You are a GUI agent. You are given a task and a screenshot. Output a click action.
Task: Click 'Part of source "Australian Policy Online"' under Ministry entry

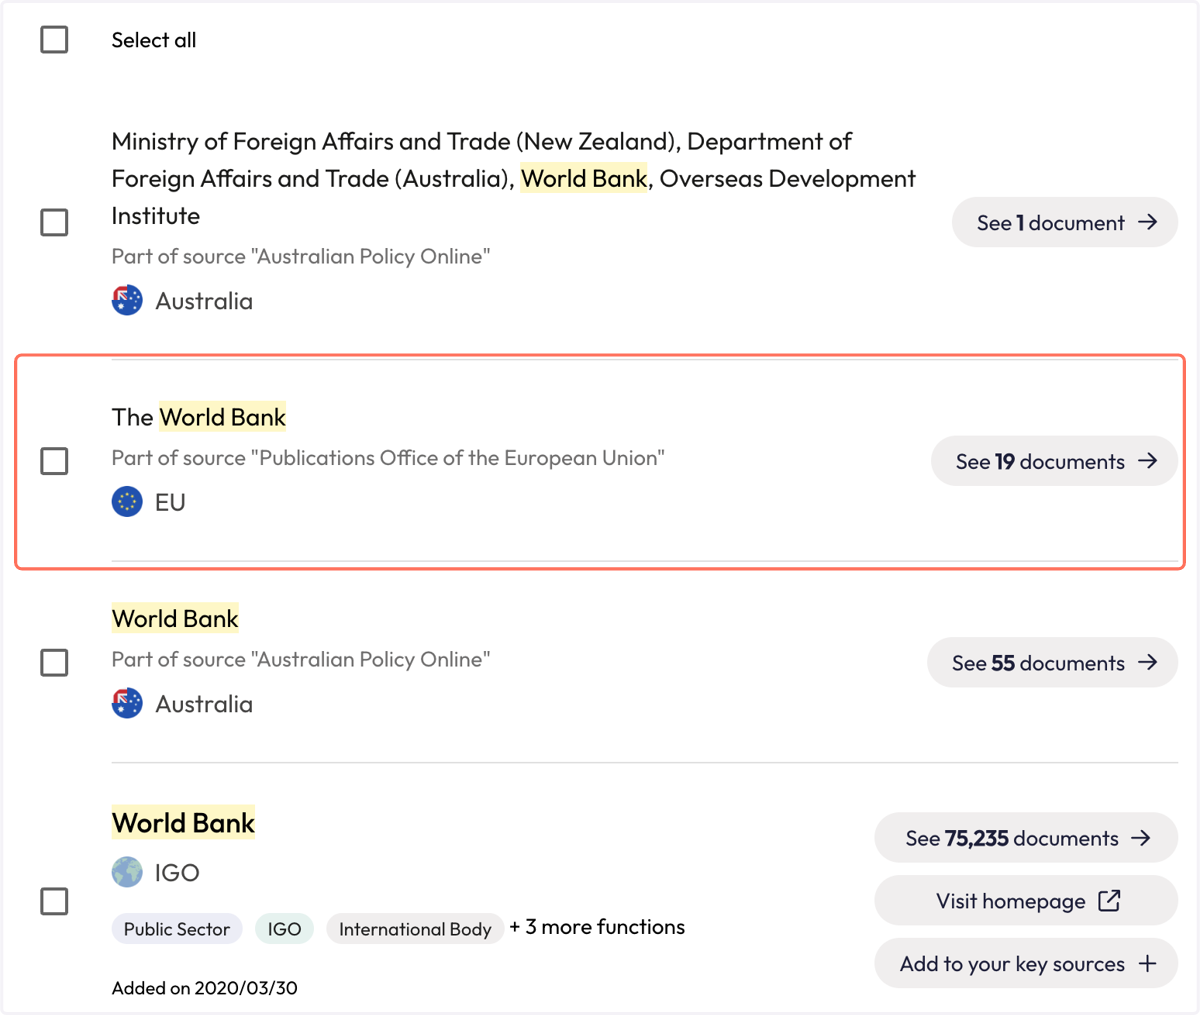pos(301,256)
